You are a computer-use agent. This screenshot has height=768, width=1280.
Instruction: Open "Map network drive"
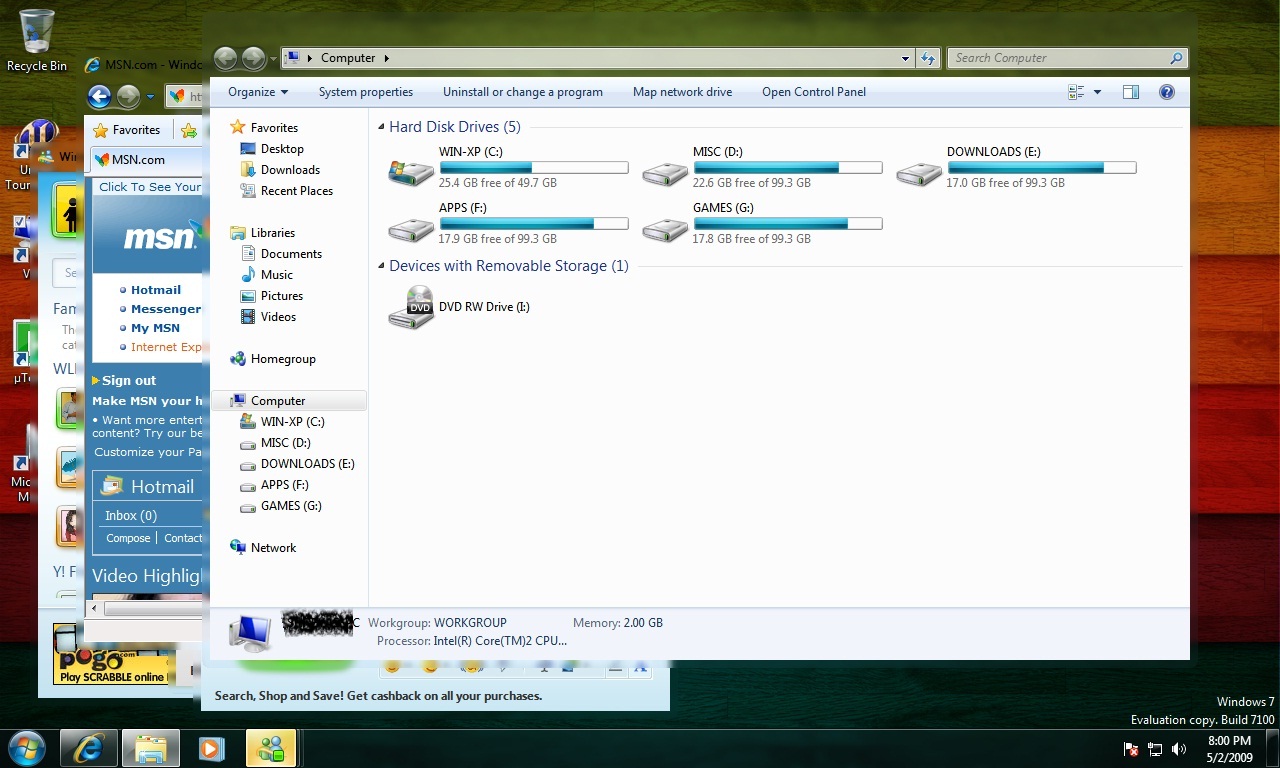[682, 92]
